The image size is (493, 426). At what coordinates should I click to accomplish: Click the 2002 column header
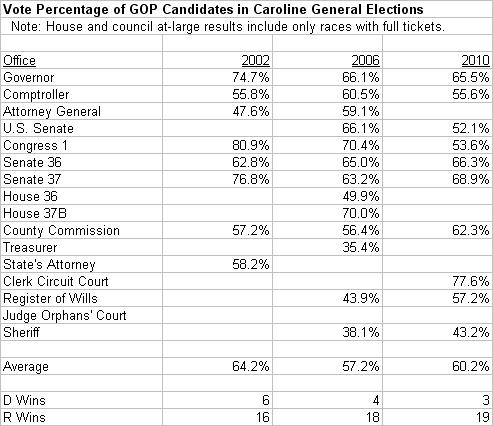coord(217,60)
